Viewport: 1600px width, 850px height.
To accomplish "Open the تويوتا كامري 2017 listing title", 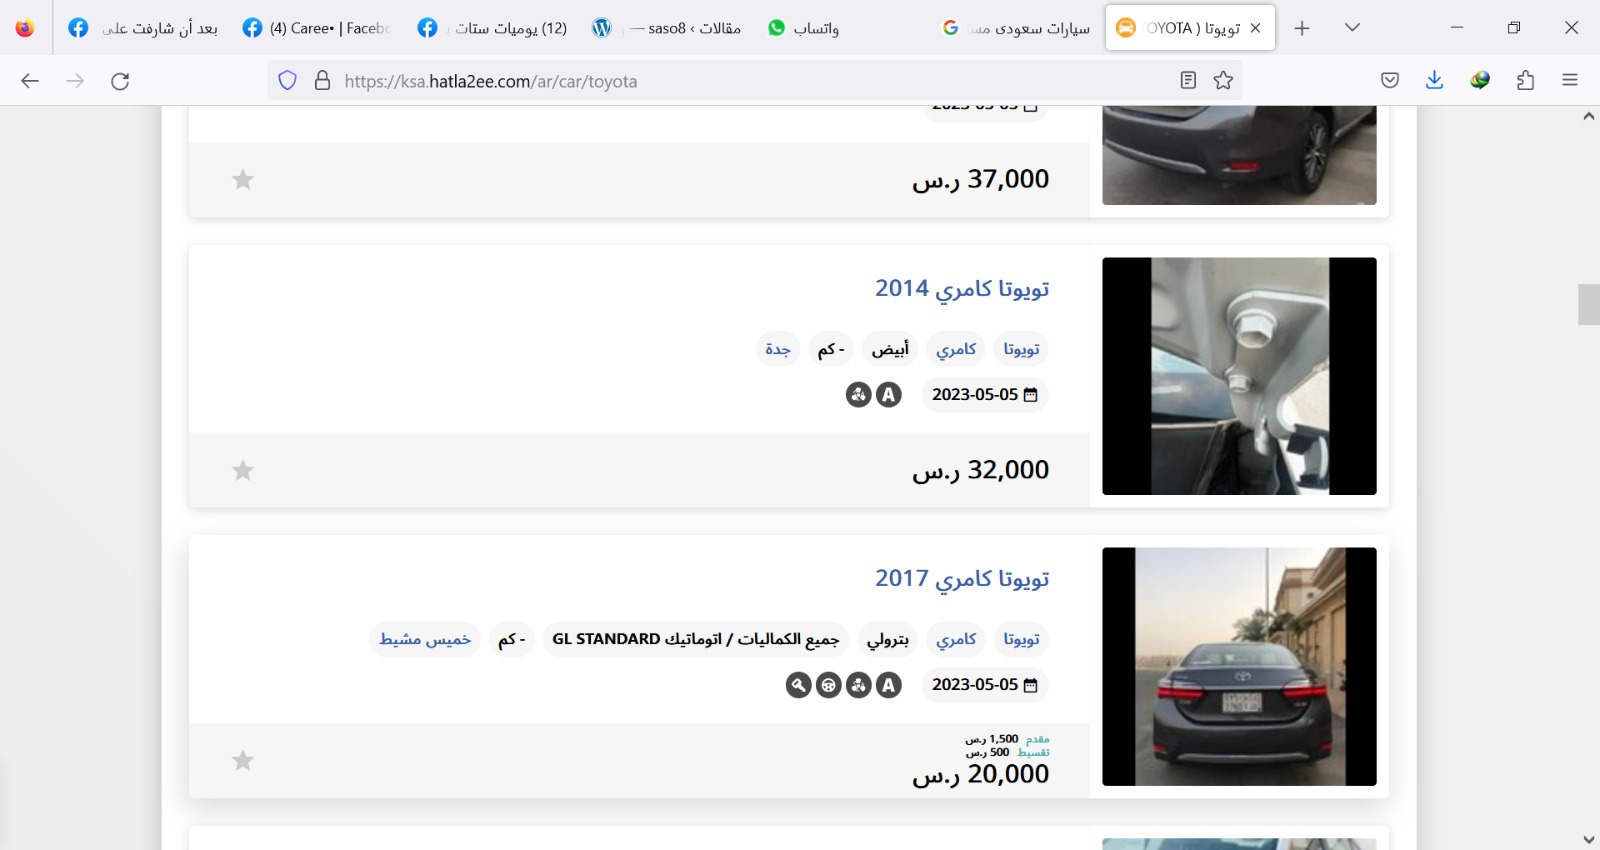I will pos(962,579).
